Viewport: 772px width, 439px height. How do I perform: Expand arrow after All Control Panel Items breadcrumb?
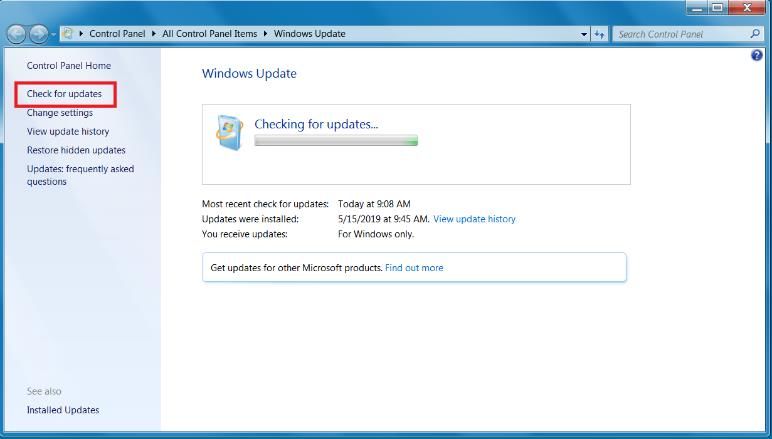(265, 33)
